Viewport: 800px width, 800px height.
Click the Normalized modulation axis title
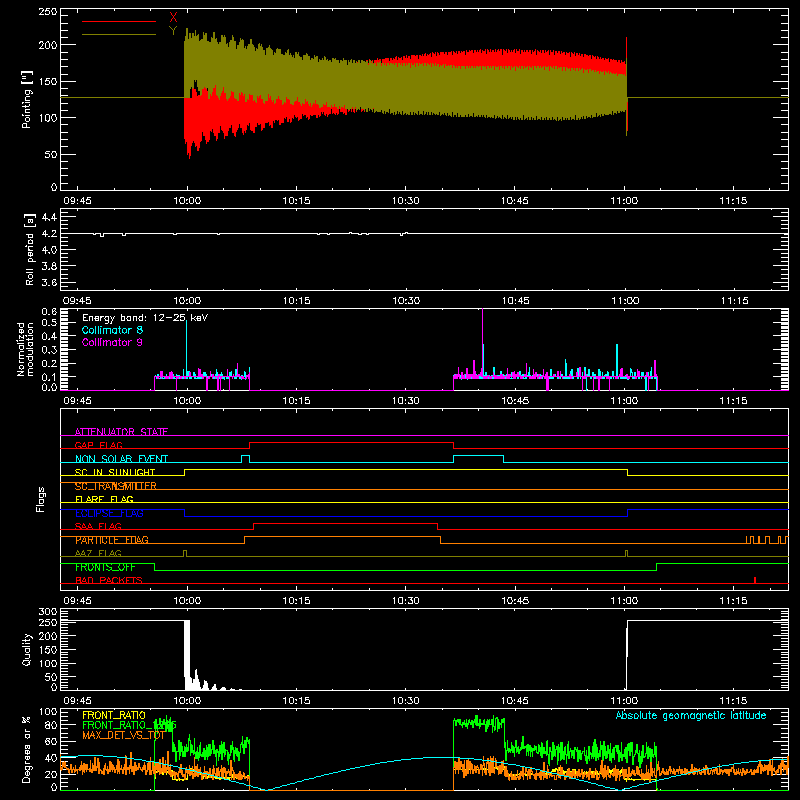[26, 349]
